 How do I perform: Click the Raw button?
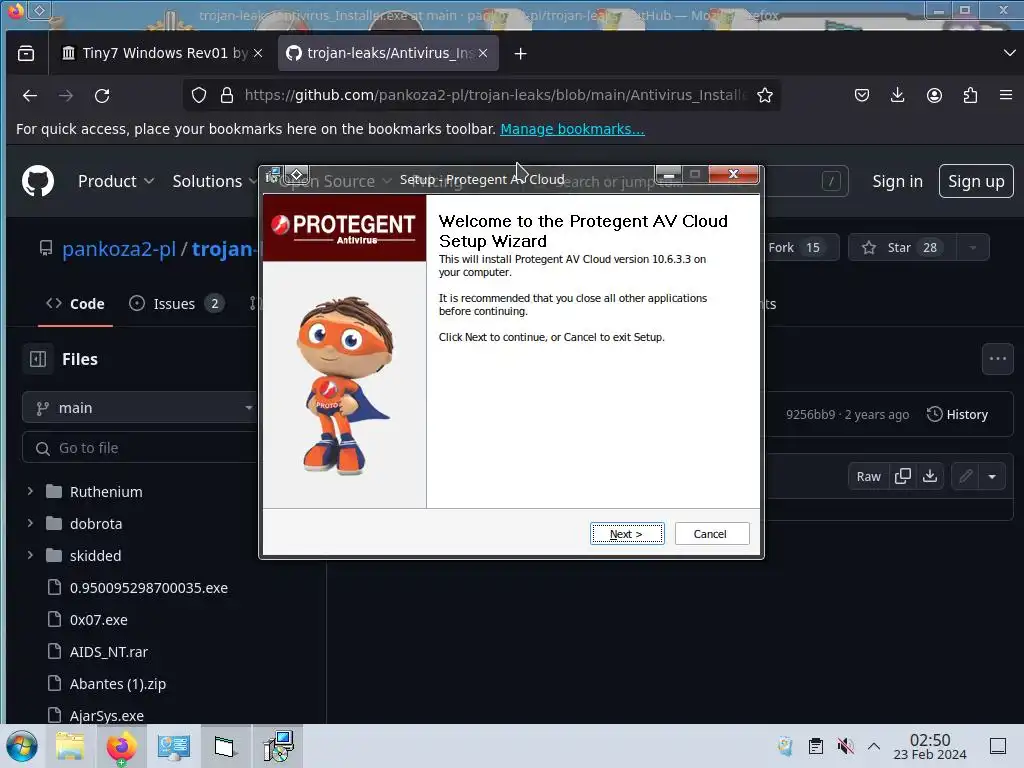tap(869, 476)
